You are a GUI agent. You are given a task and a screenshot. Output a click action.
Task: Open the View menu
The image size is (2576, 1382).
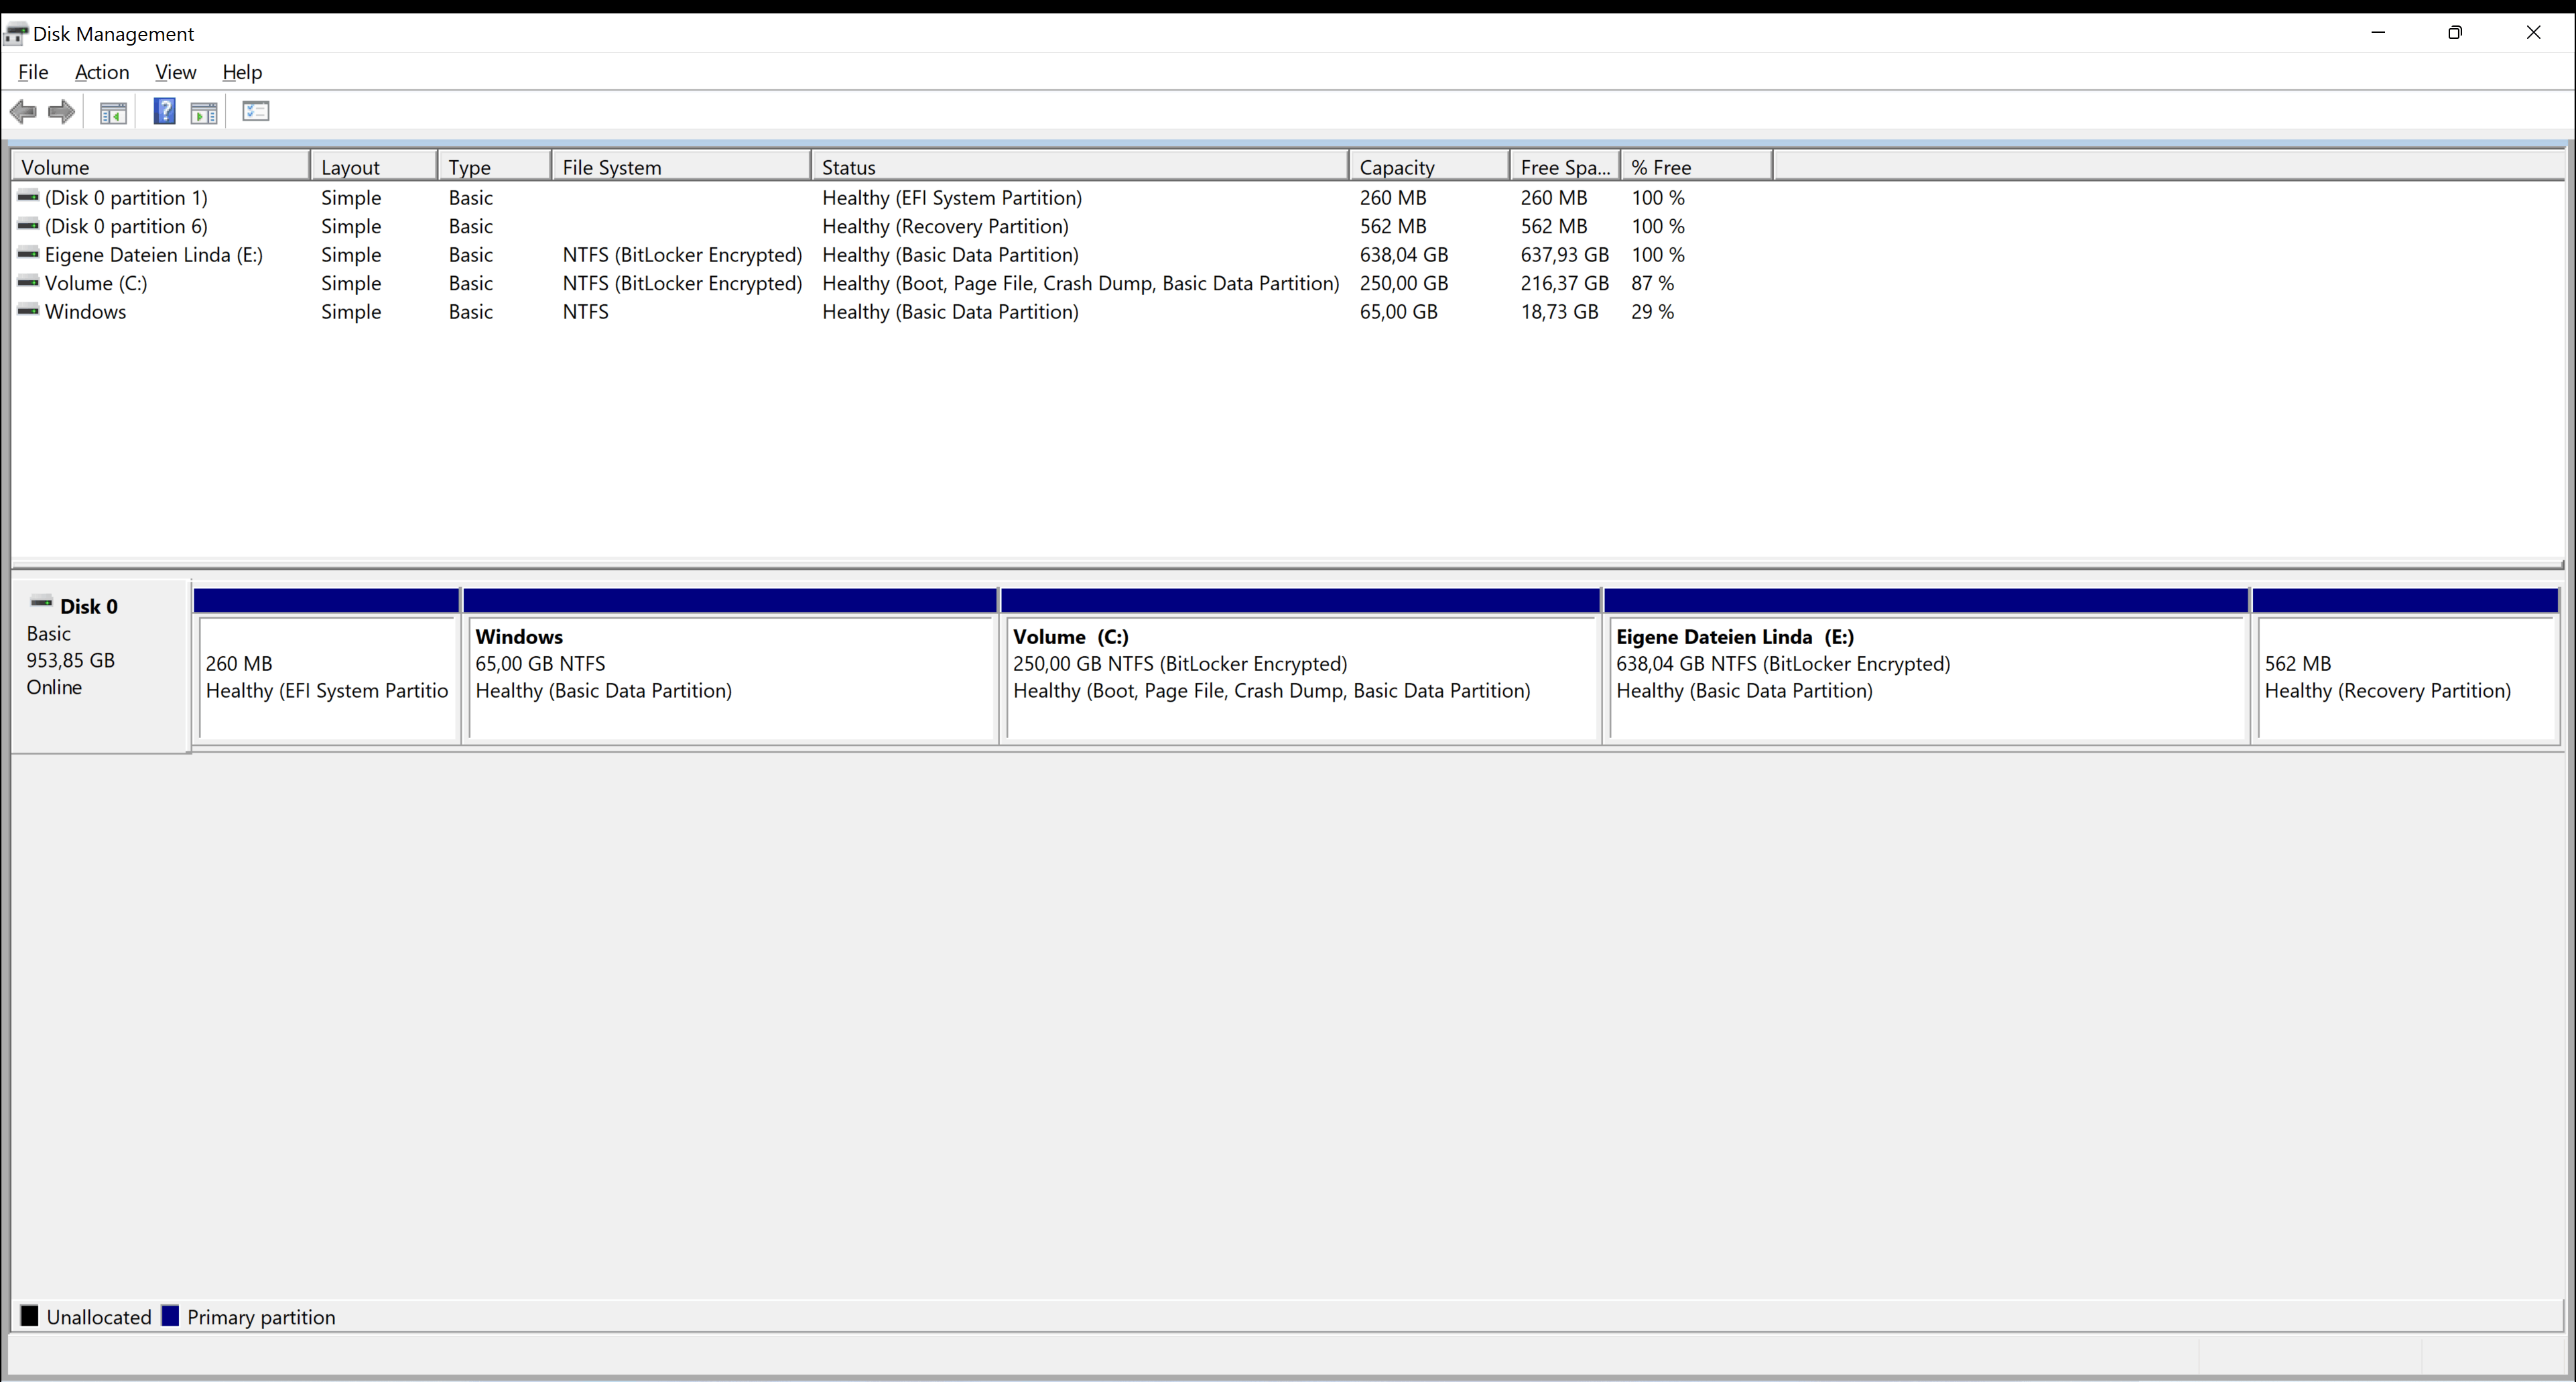click(x=175, y=72)
